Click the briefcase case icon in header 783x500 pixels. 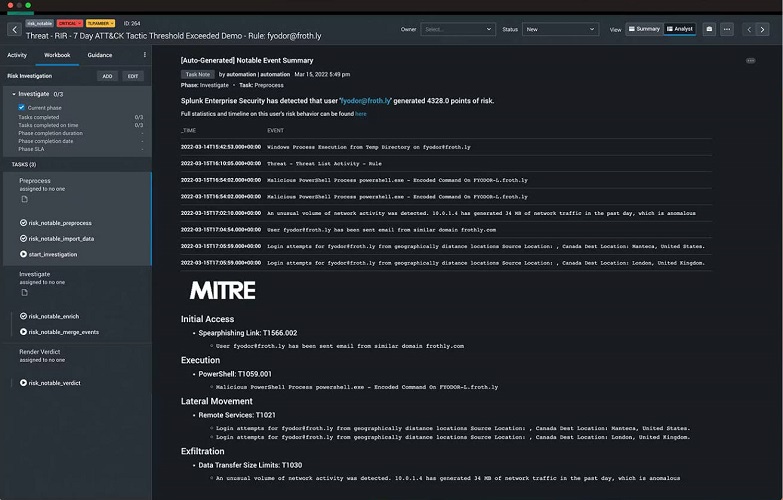[x=709, y=29]
